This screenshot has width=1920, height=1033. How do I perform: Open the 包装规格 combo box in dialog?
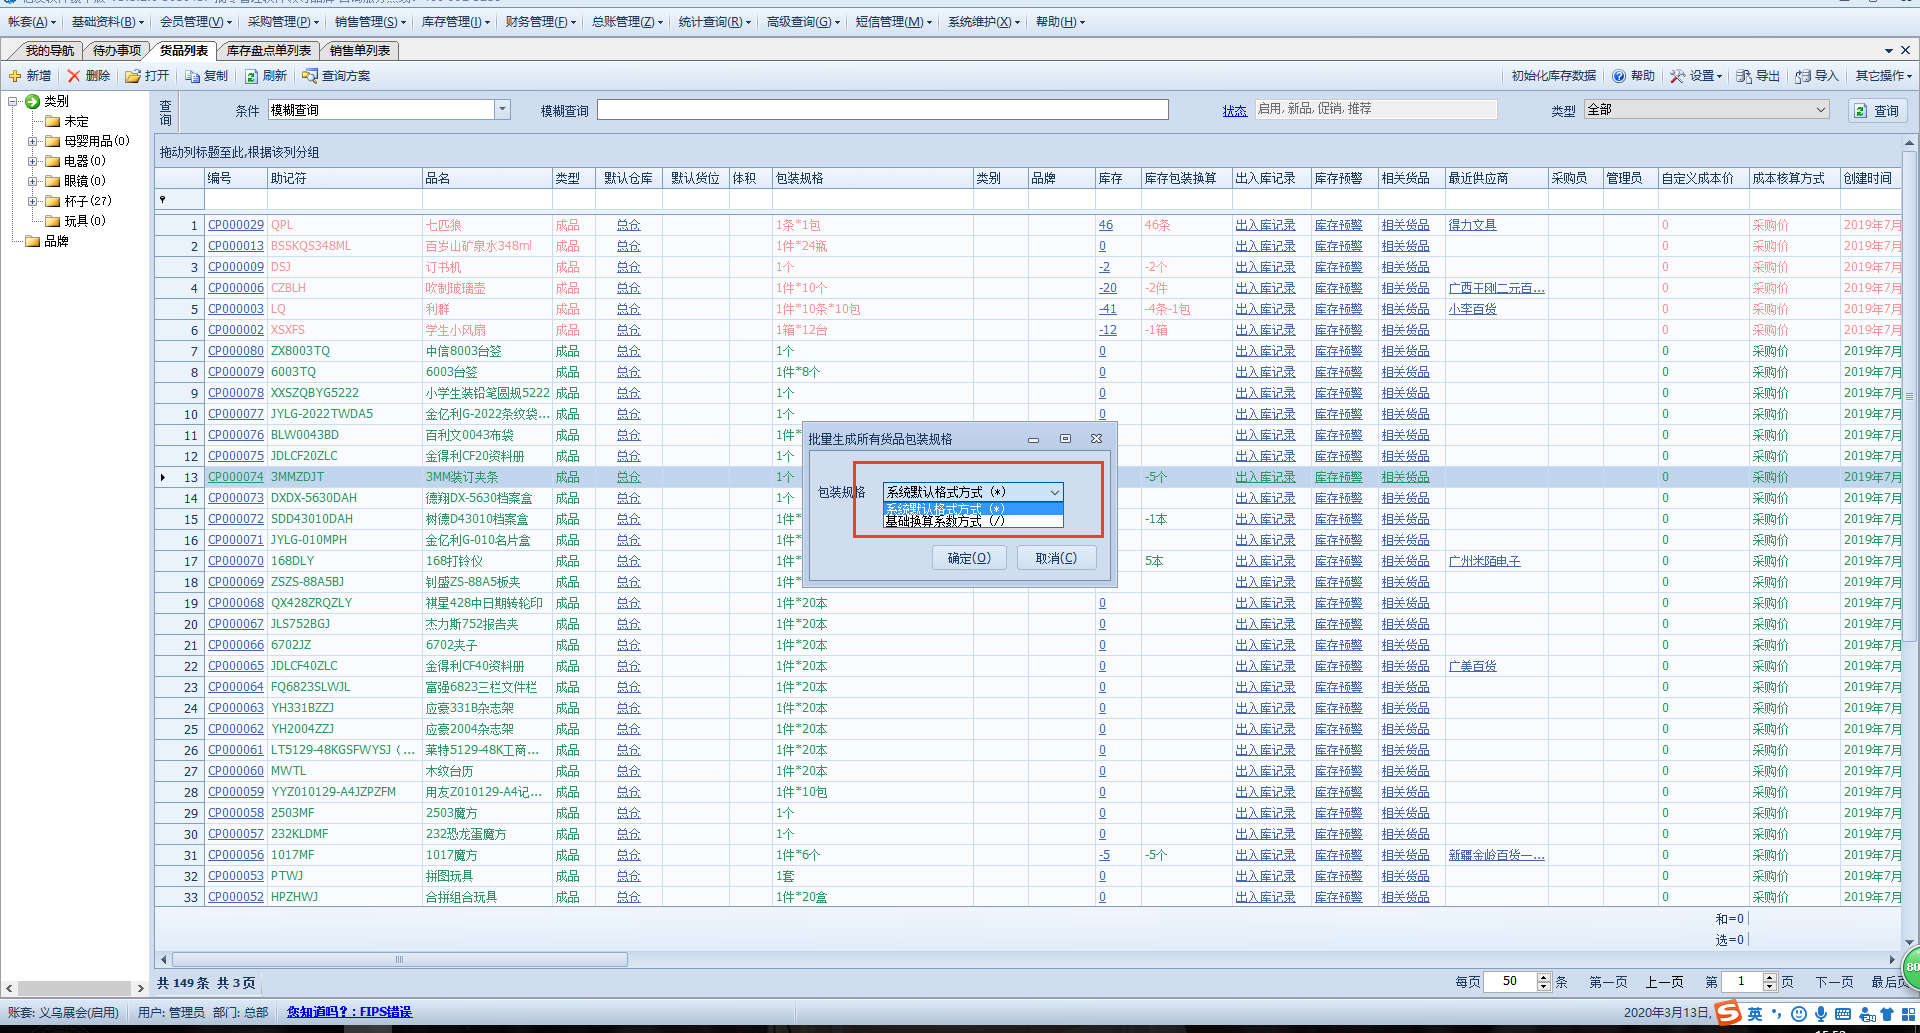972,492
